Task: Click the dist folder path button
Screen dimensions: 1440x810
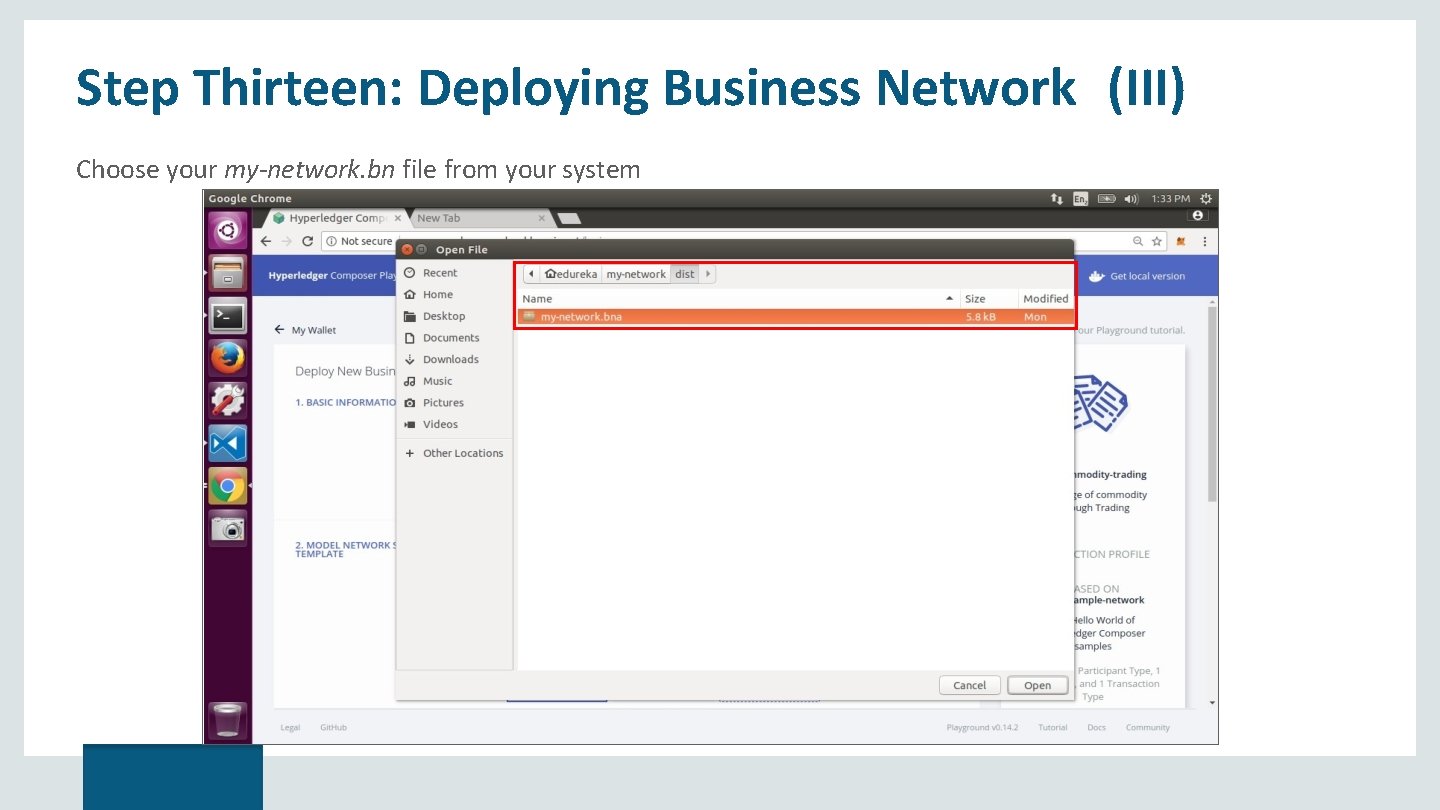Action: click(x=685, y=274)
